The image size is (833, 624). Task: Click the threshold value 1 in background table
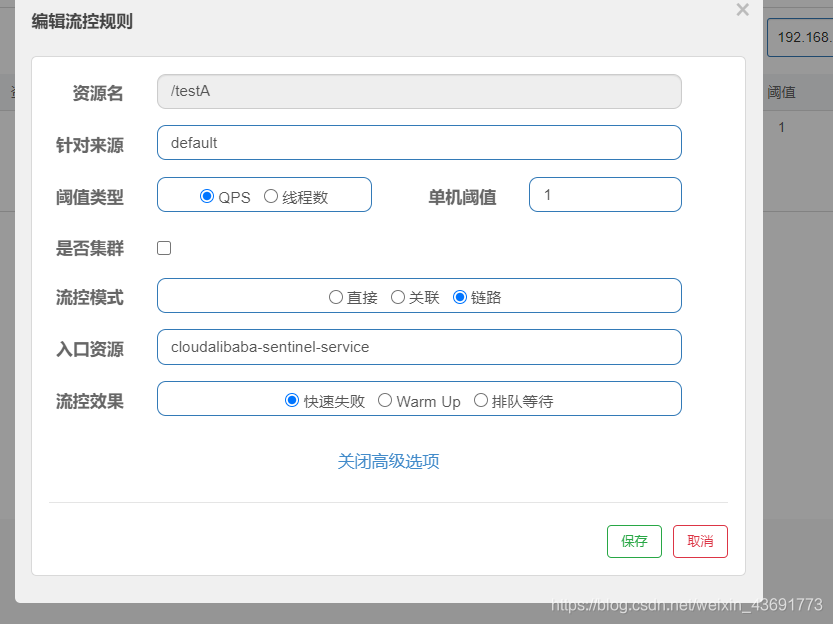tap(781, 127)
